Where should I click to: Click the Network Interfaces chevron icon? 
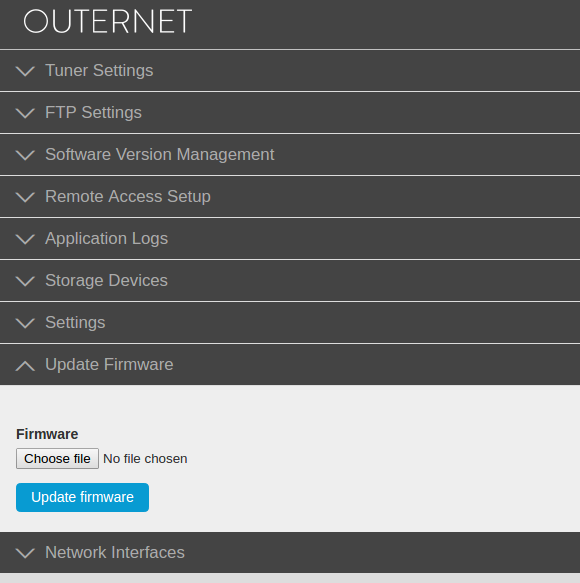coord(25,553)
